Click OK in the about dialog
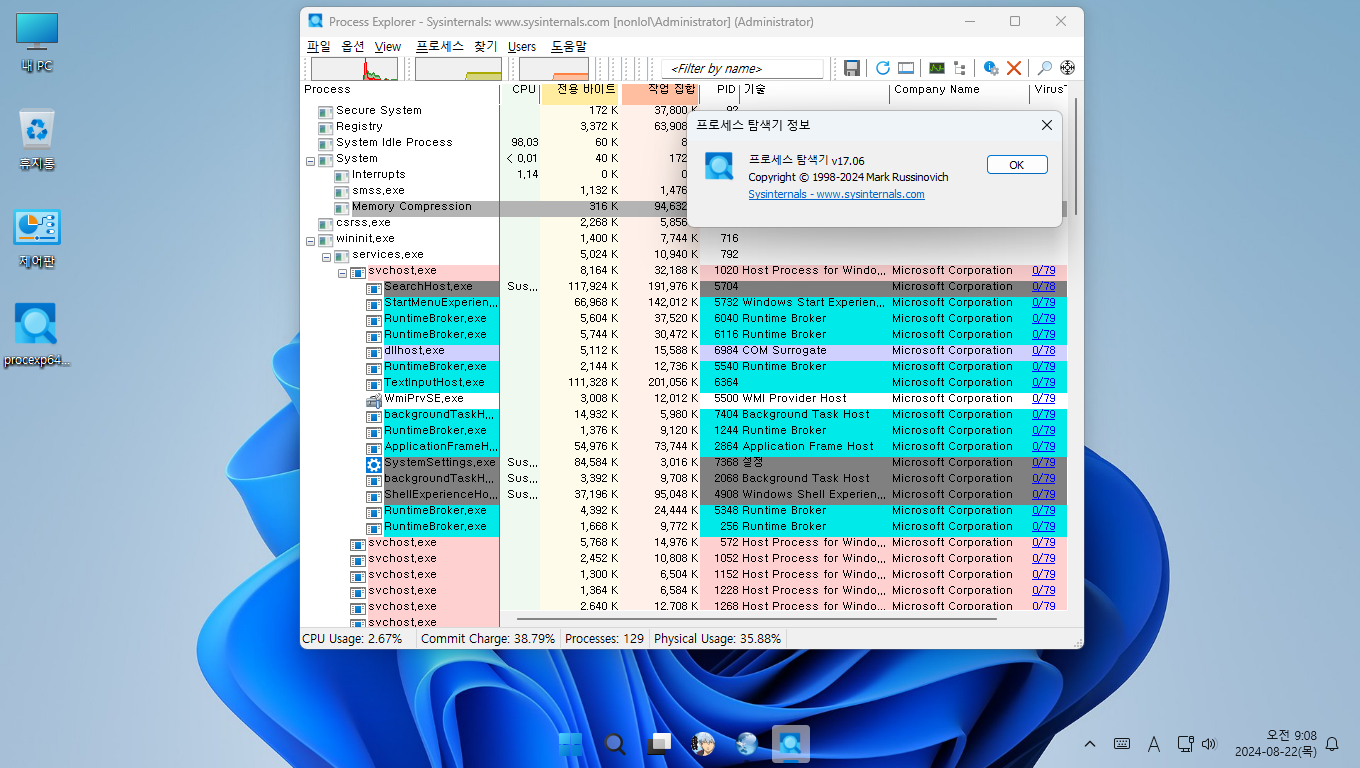Image resolution: width=1360 pixels, height=768 pixels. coord(1017,165)
